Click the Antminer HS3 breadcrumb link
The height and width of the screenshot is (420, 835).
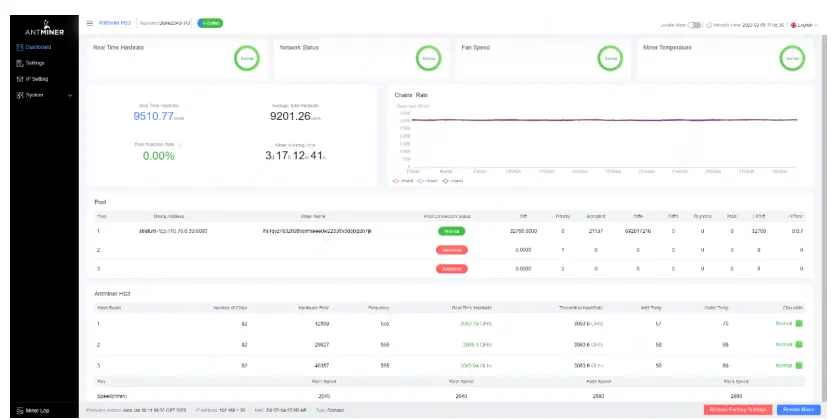point(114,23)
